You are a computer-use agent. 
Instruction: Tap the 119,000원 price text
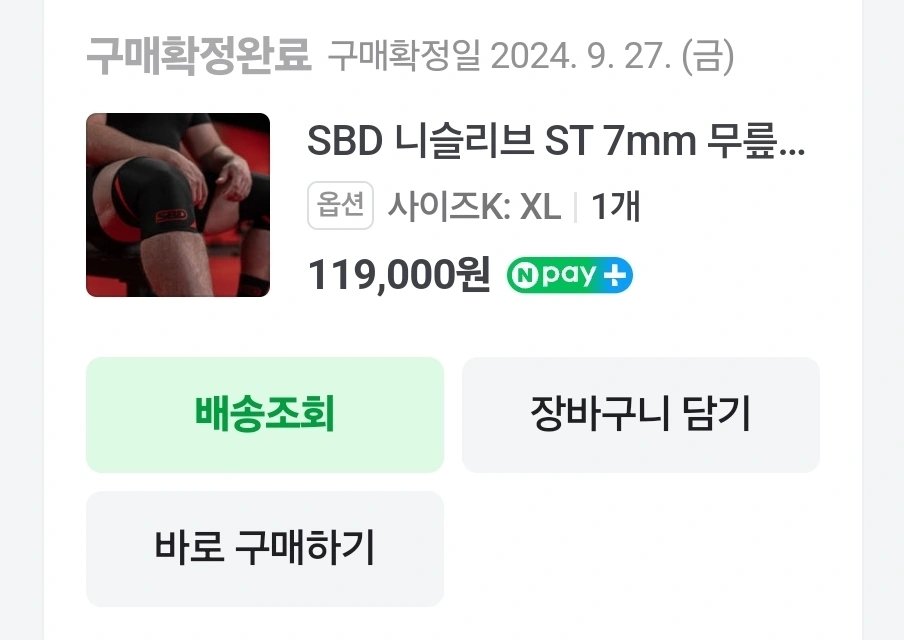[x=399, y=274]
